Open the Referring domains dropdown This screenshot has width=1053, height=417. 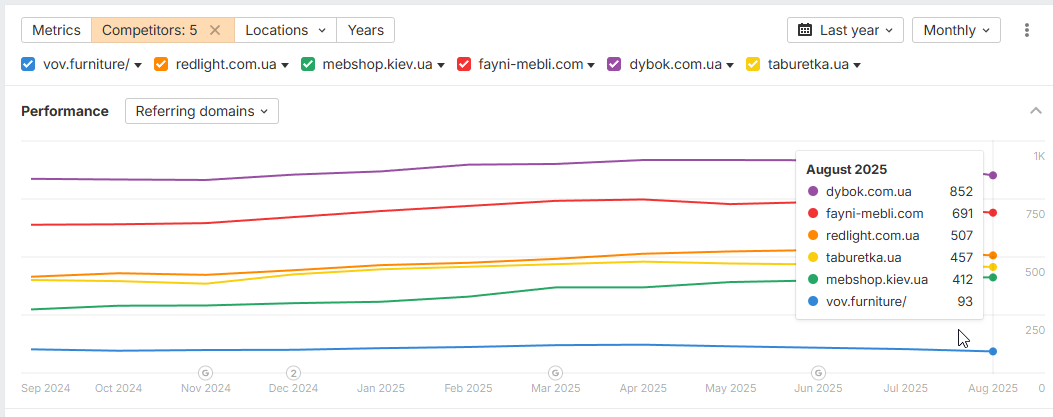tap(201, 111)
